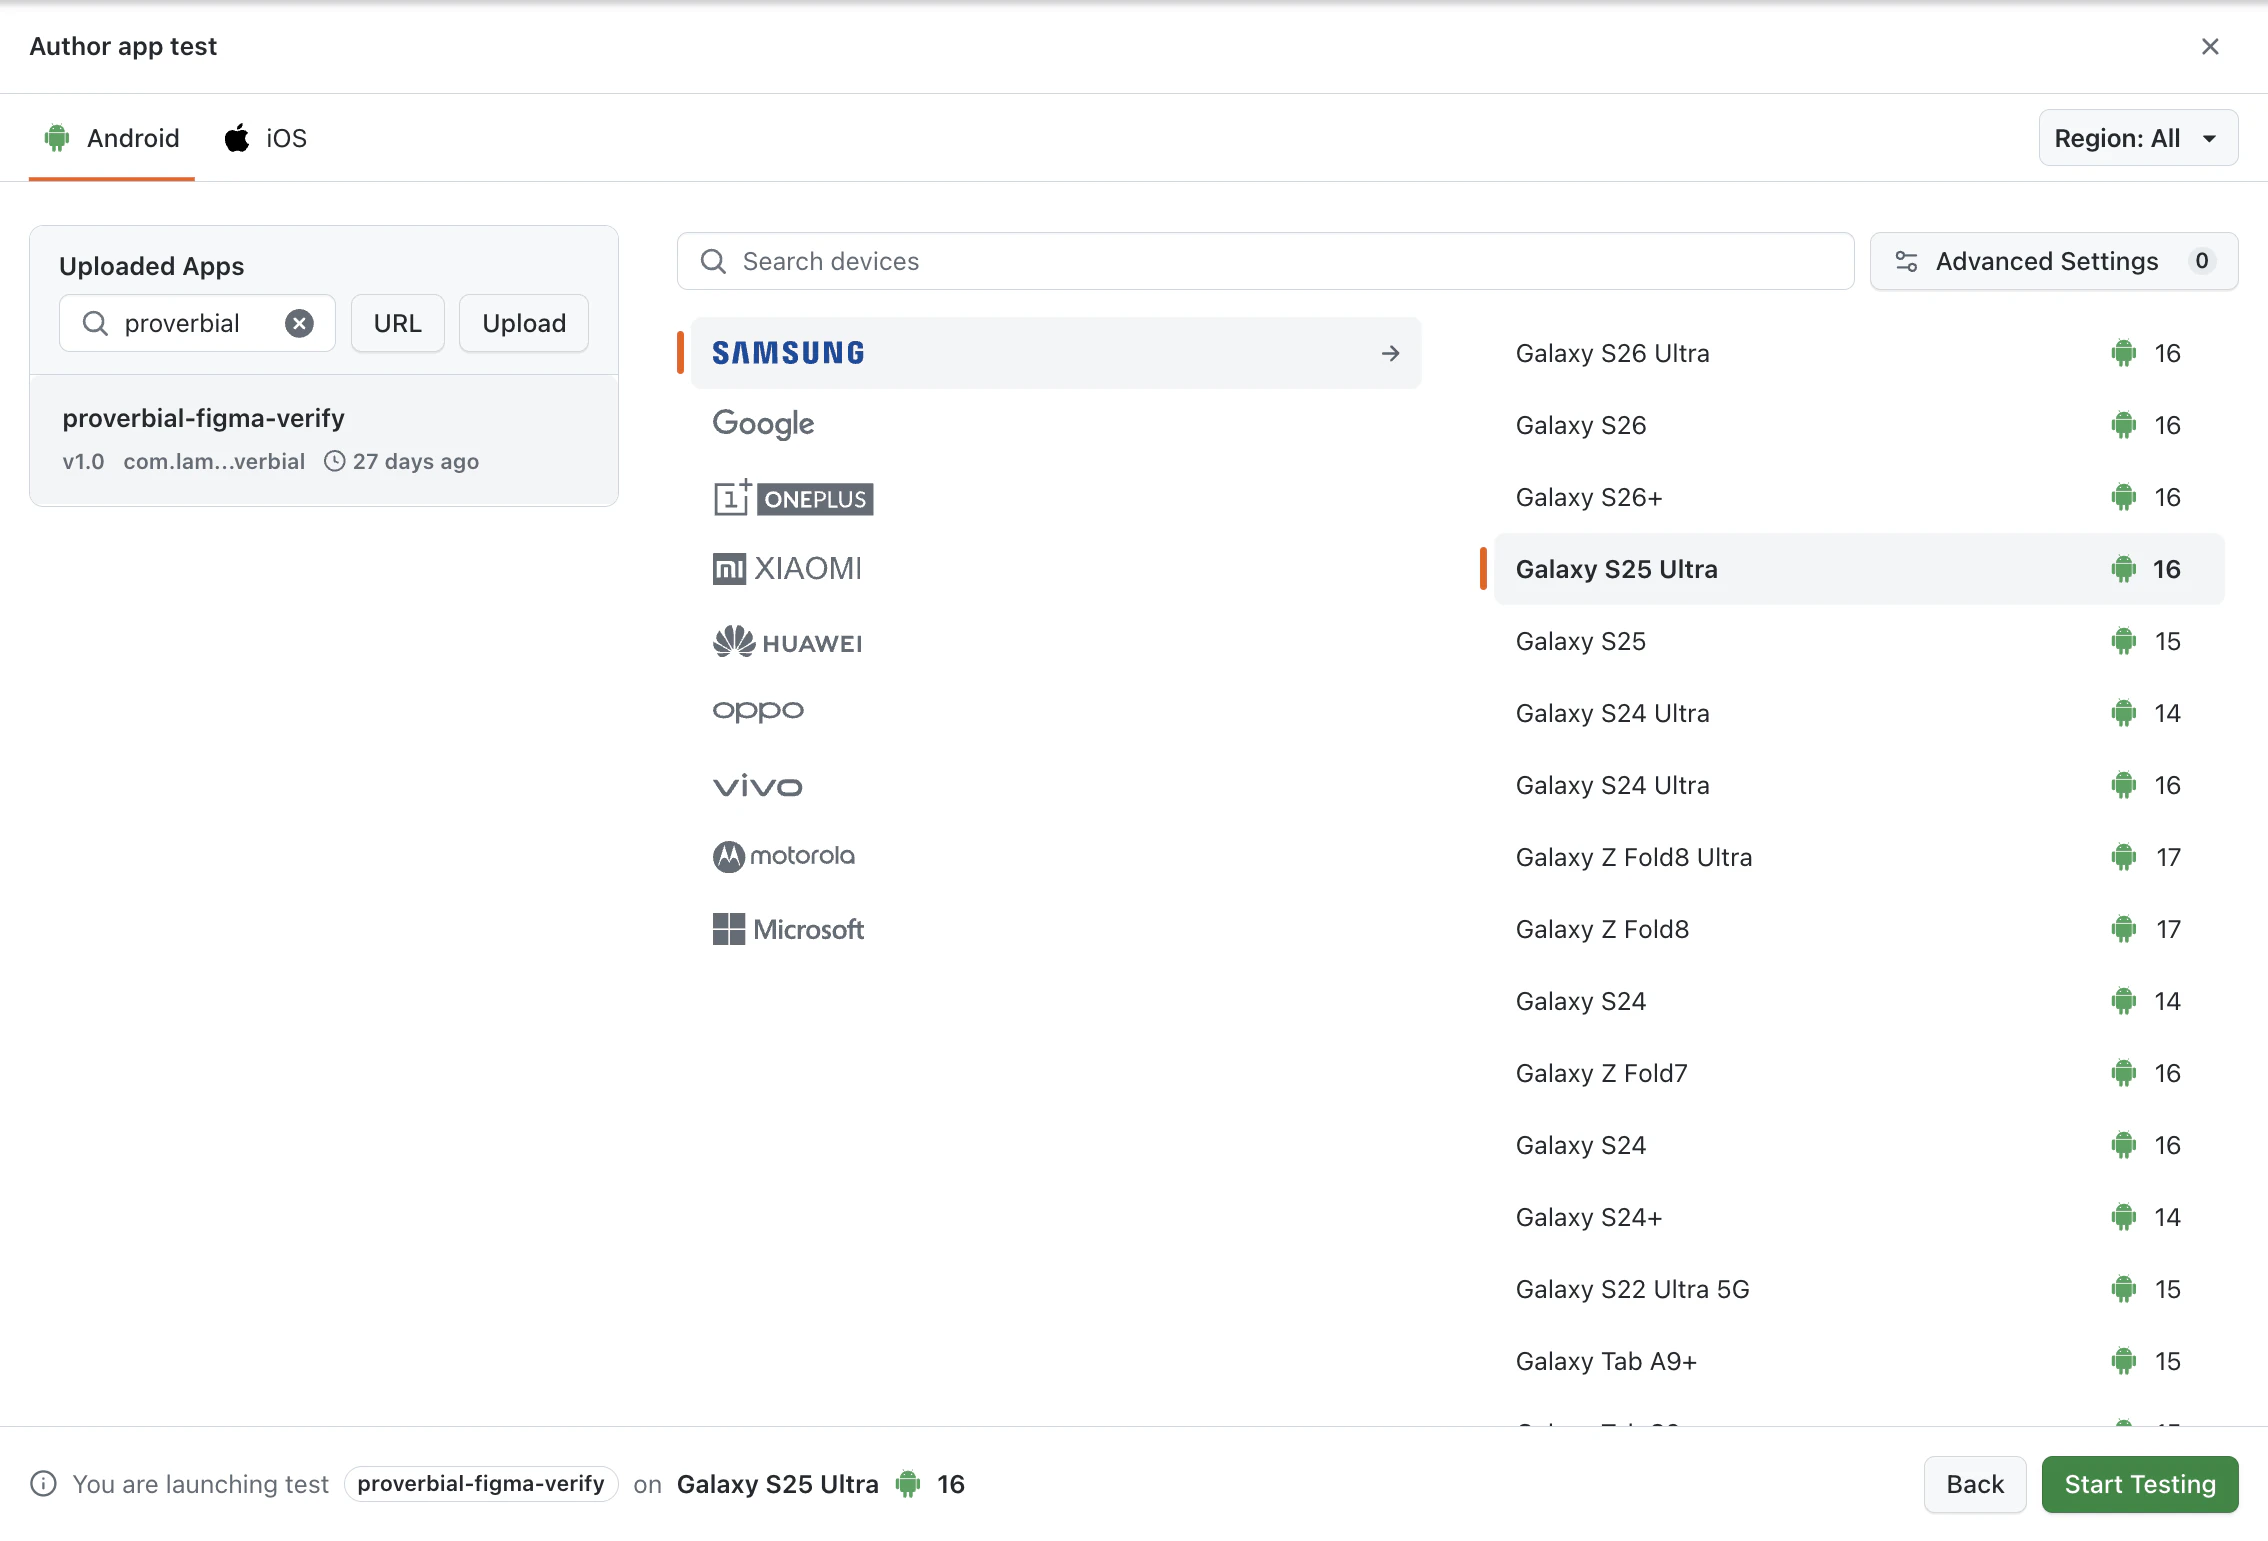Viewport: 2268px width, 1541px height.
Task: Click the Search devices field
Action: (1265, 262)
